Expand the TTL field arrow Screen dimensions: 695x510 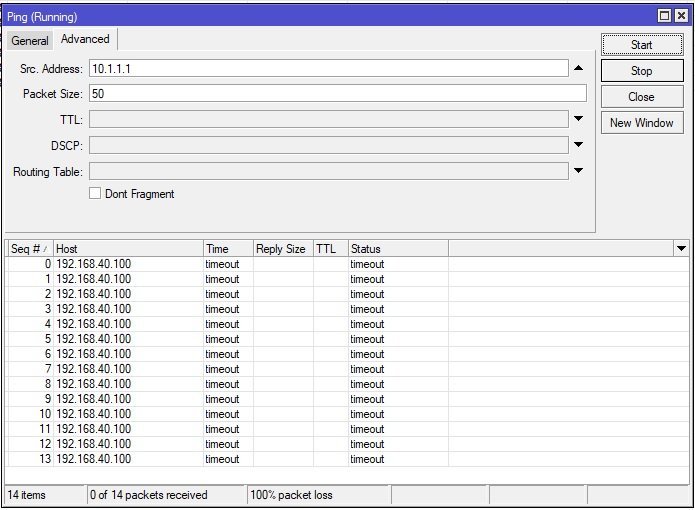coord(578,119)
